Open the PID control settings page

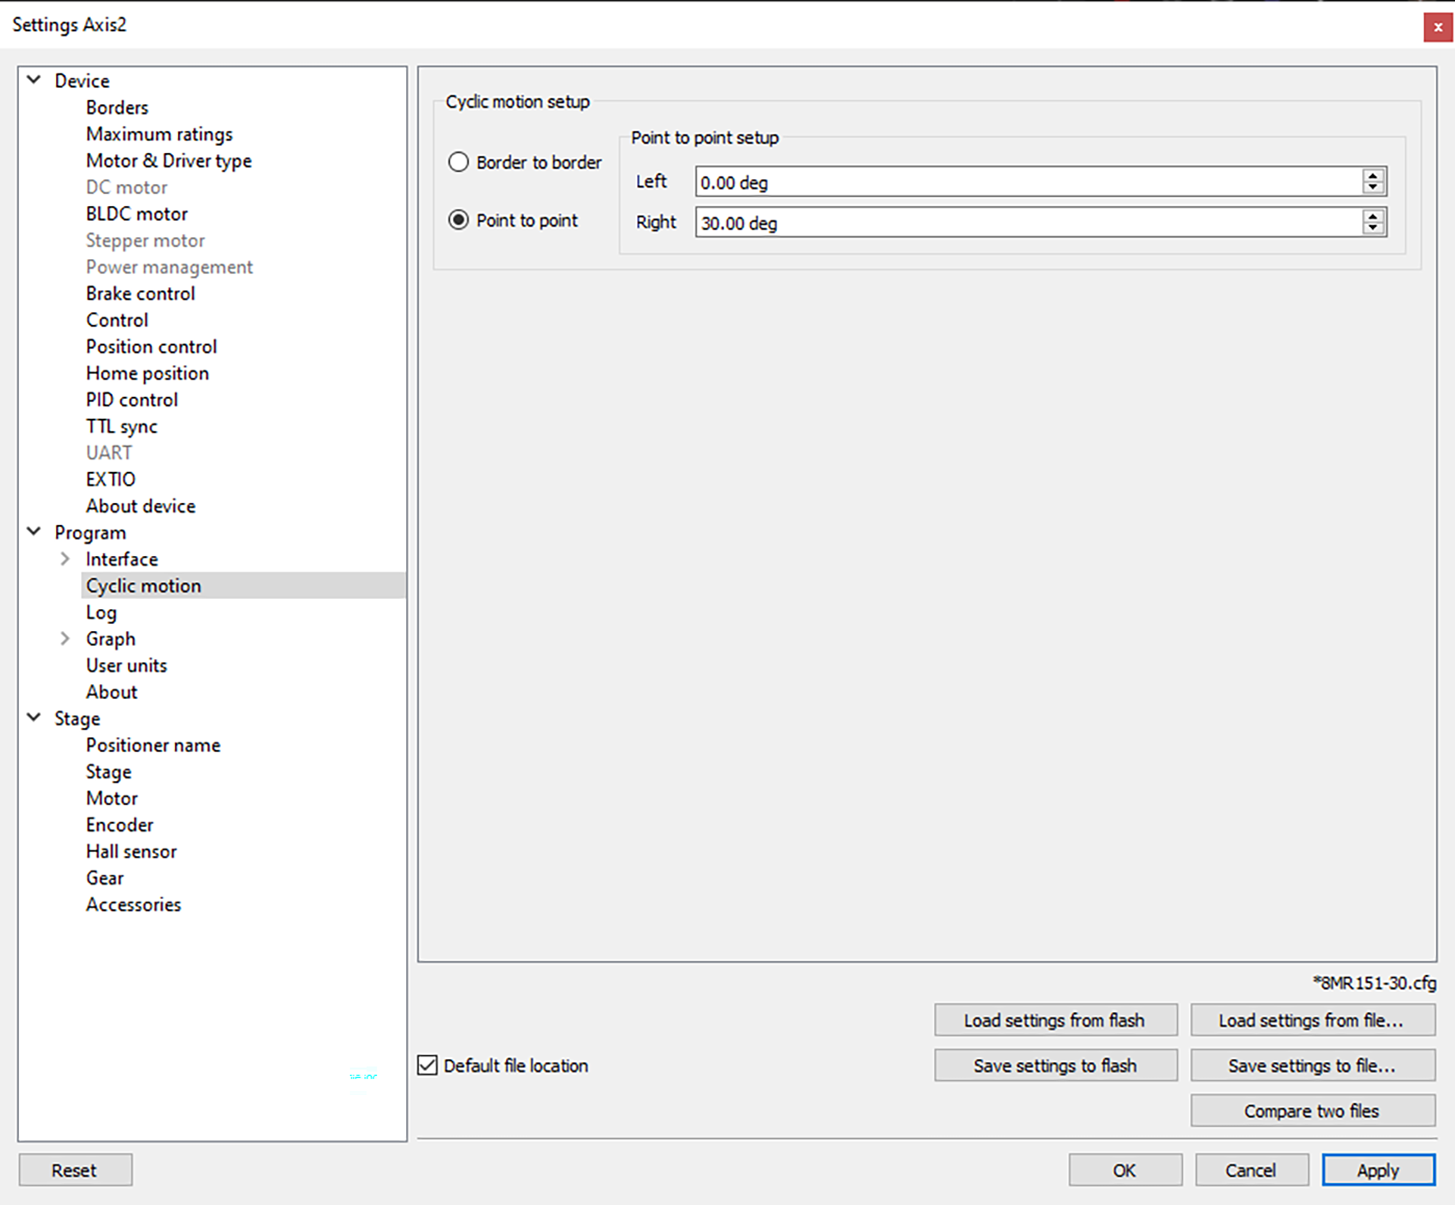click(x=131, y=400)
